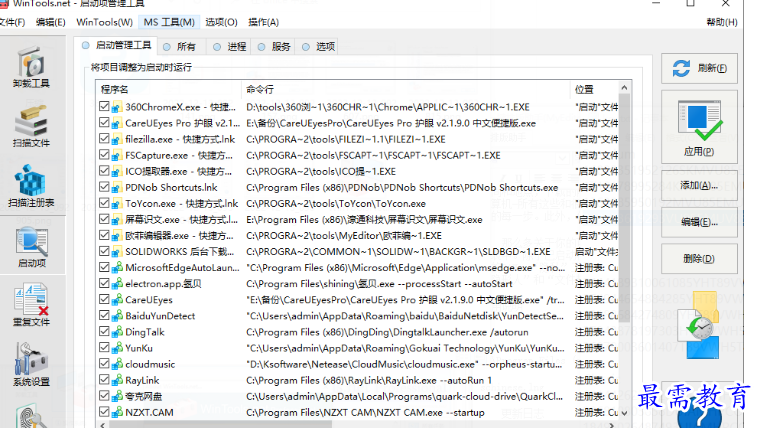Viewport: 759px width, 428px height.
Task: Select the 欧菲编辑器.exe row text
Action: tap(179, 236)
